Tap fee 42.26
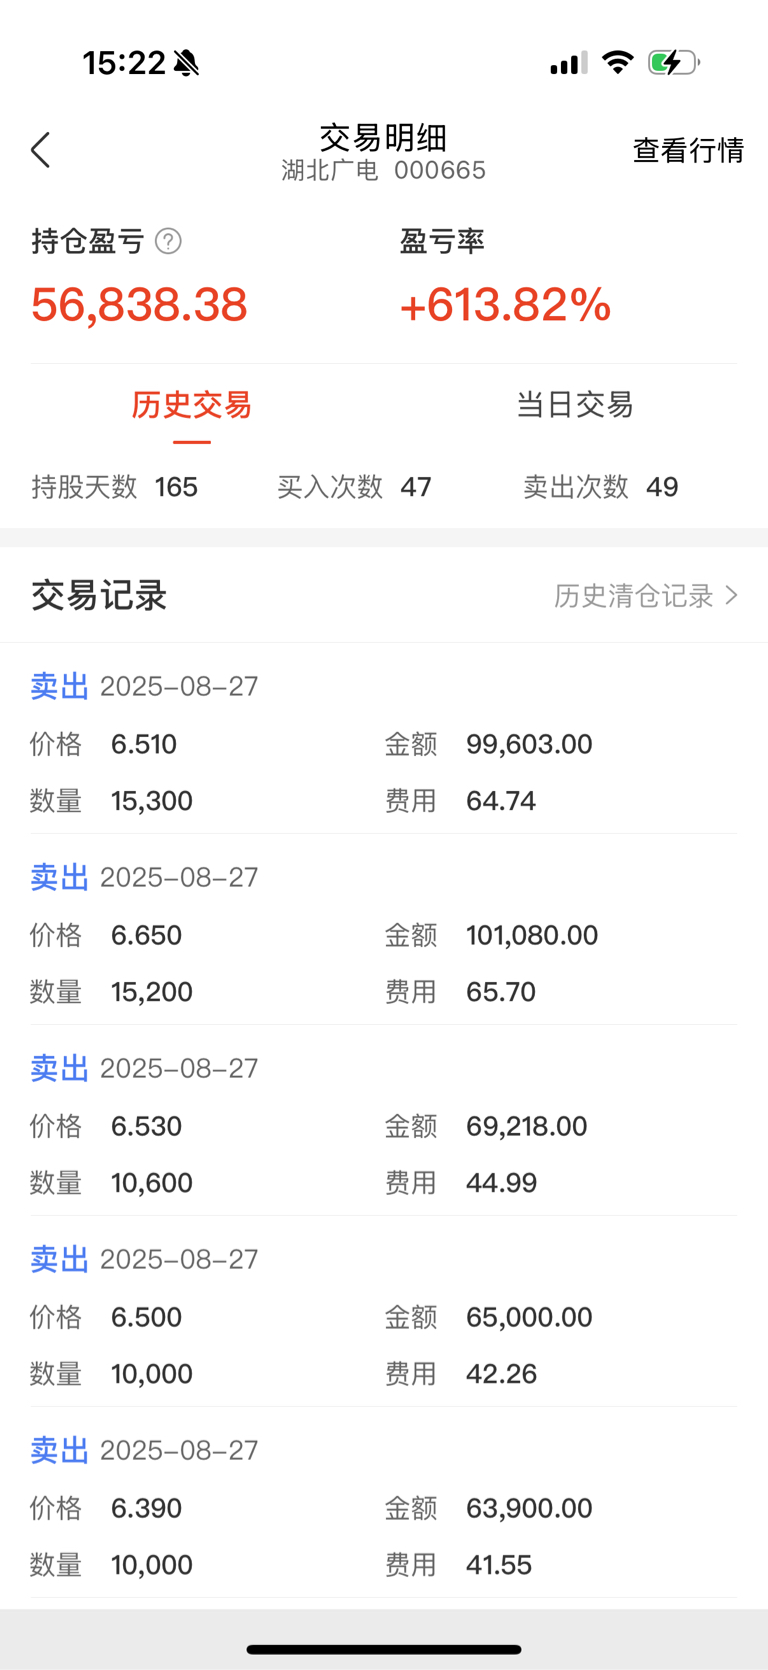 [502, 1374]
